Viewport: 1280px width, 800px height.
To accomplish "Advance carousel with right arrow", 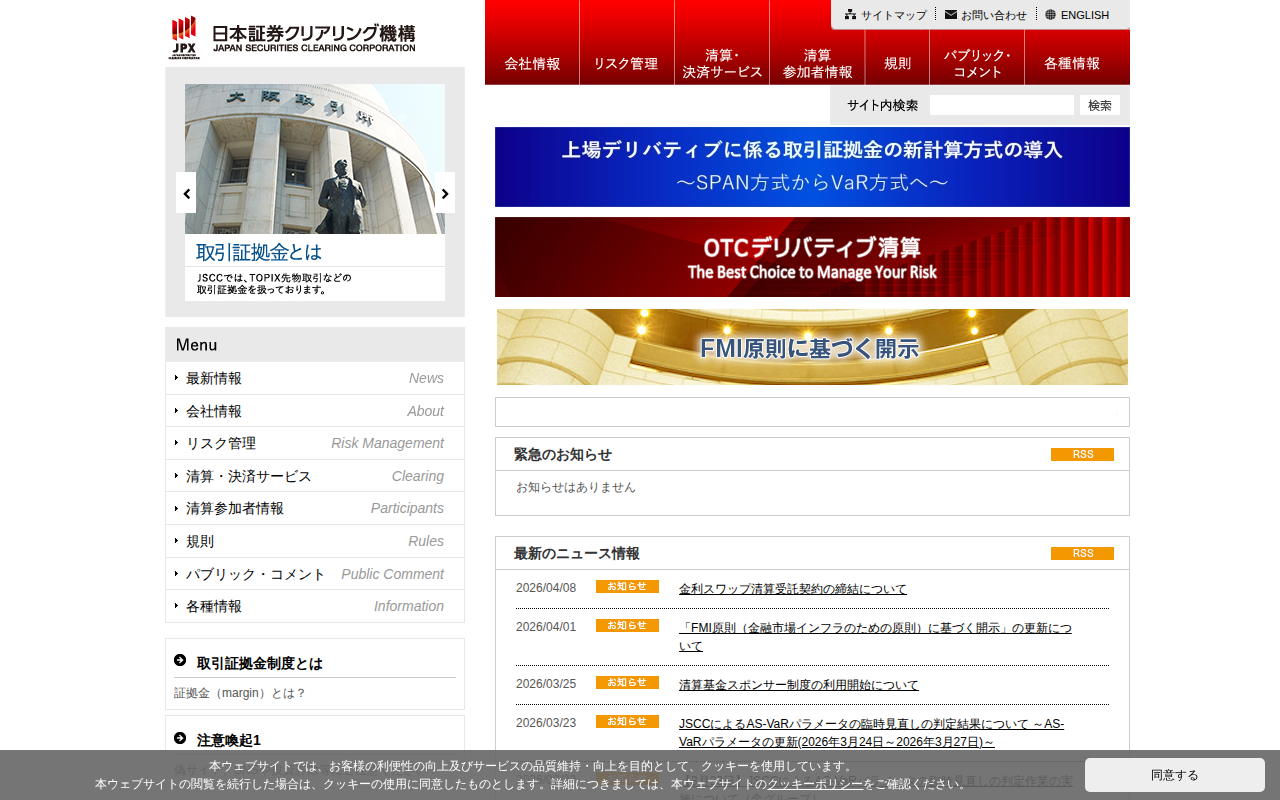I will click(444, 193).
